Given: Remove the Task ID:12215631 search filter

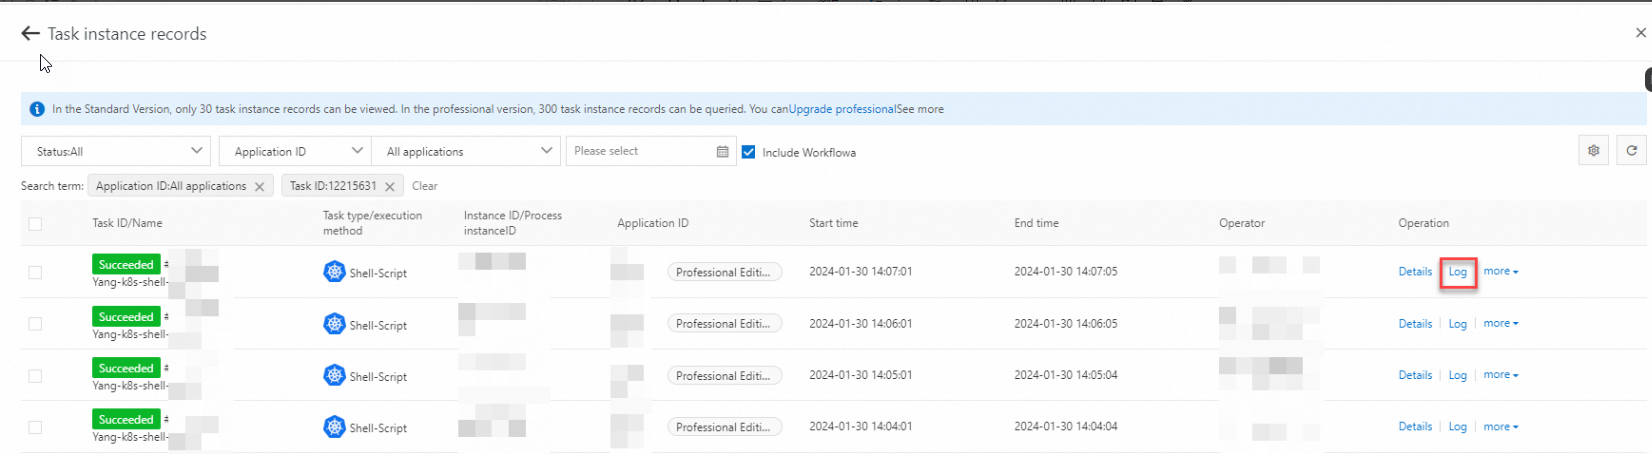Looking at the screenshot, I should (390, 186).
